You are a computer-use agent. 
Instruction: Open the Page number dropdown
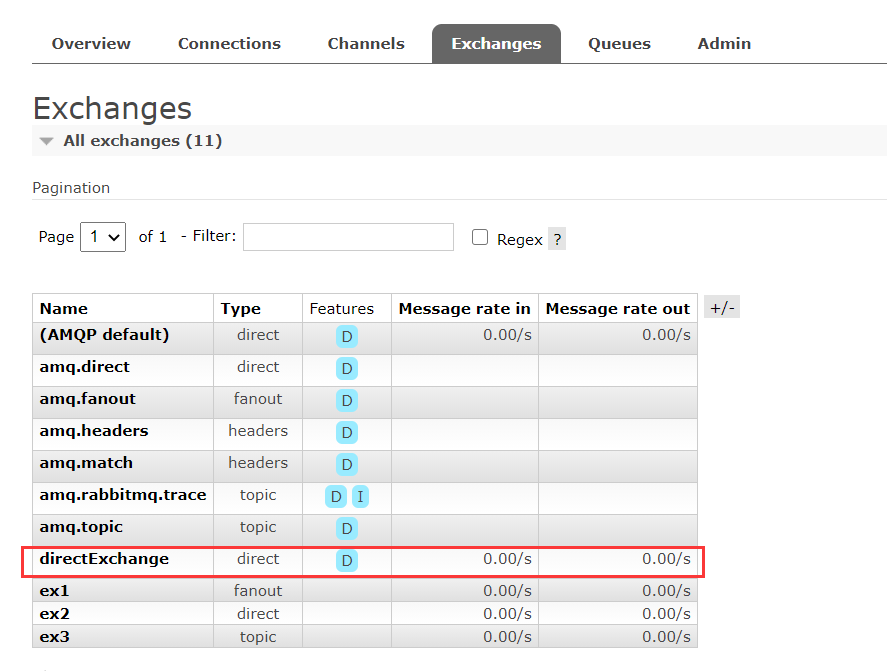click(x=103, y=237)
